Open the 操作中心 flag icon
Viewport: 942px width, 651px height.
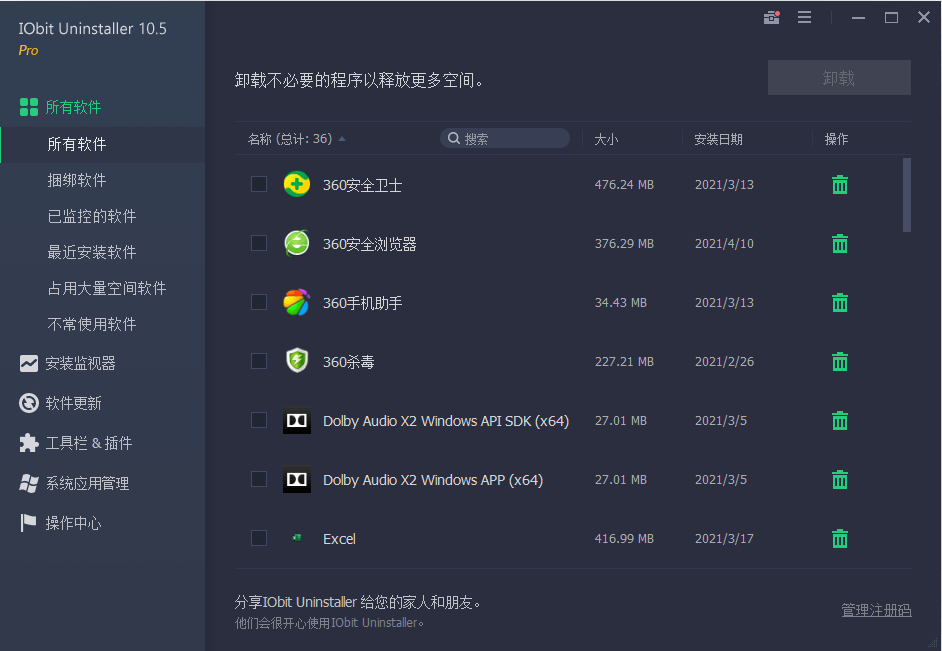[28, 523]
